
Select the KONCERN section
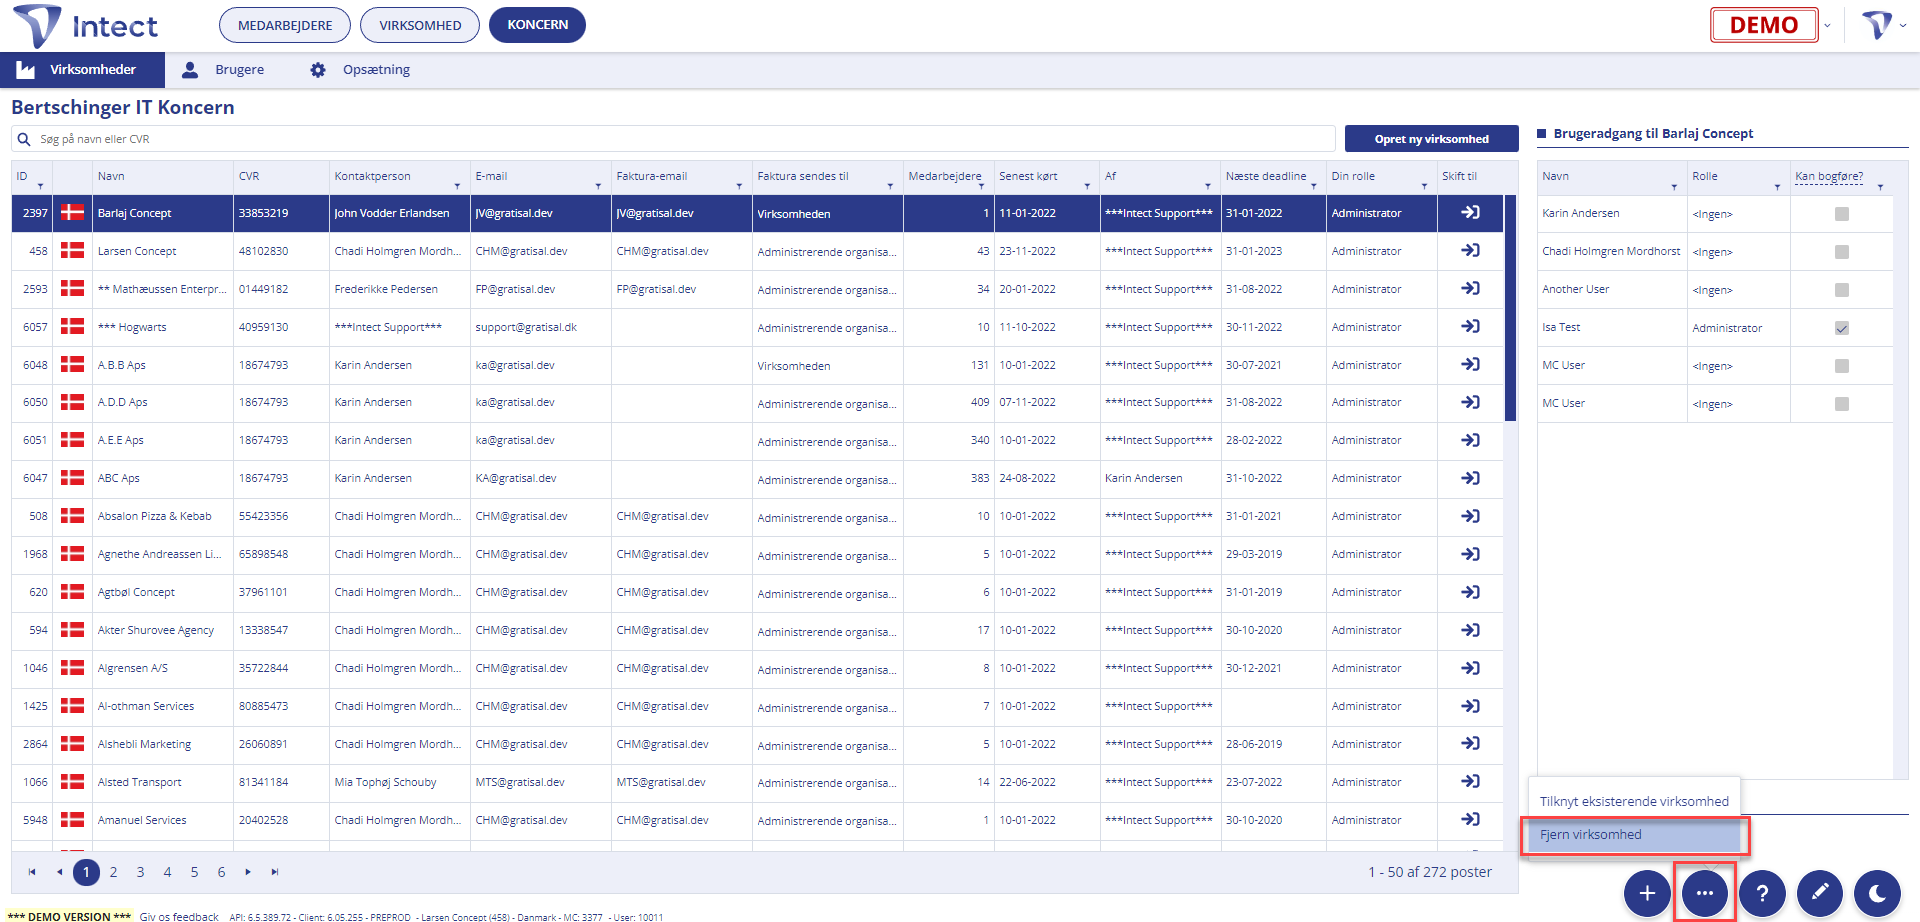[537, 25]
